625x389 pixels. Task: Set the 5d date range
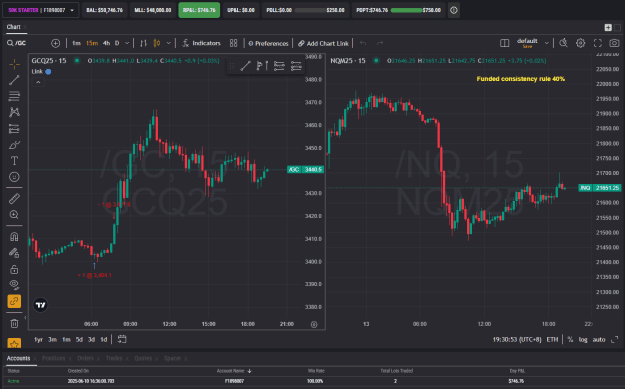point(79,340)
